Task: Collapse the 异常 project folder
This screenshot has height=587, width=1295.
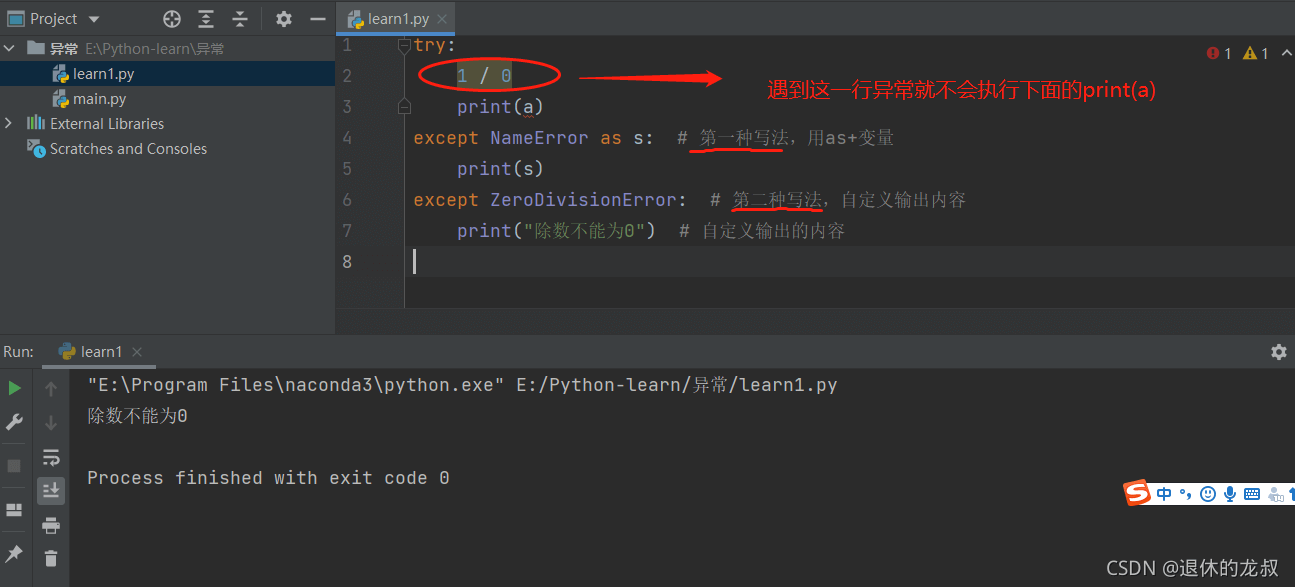Action: (x=10, y=48)
